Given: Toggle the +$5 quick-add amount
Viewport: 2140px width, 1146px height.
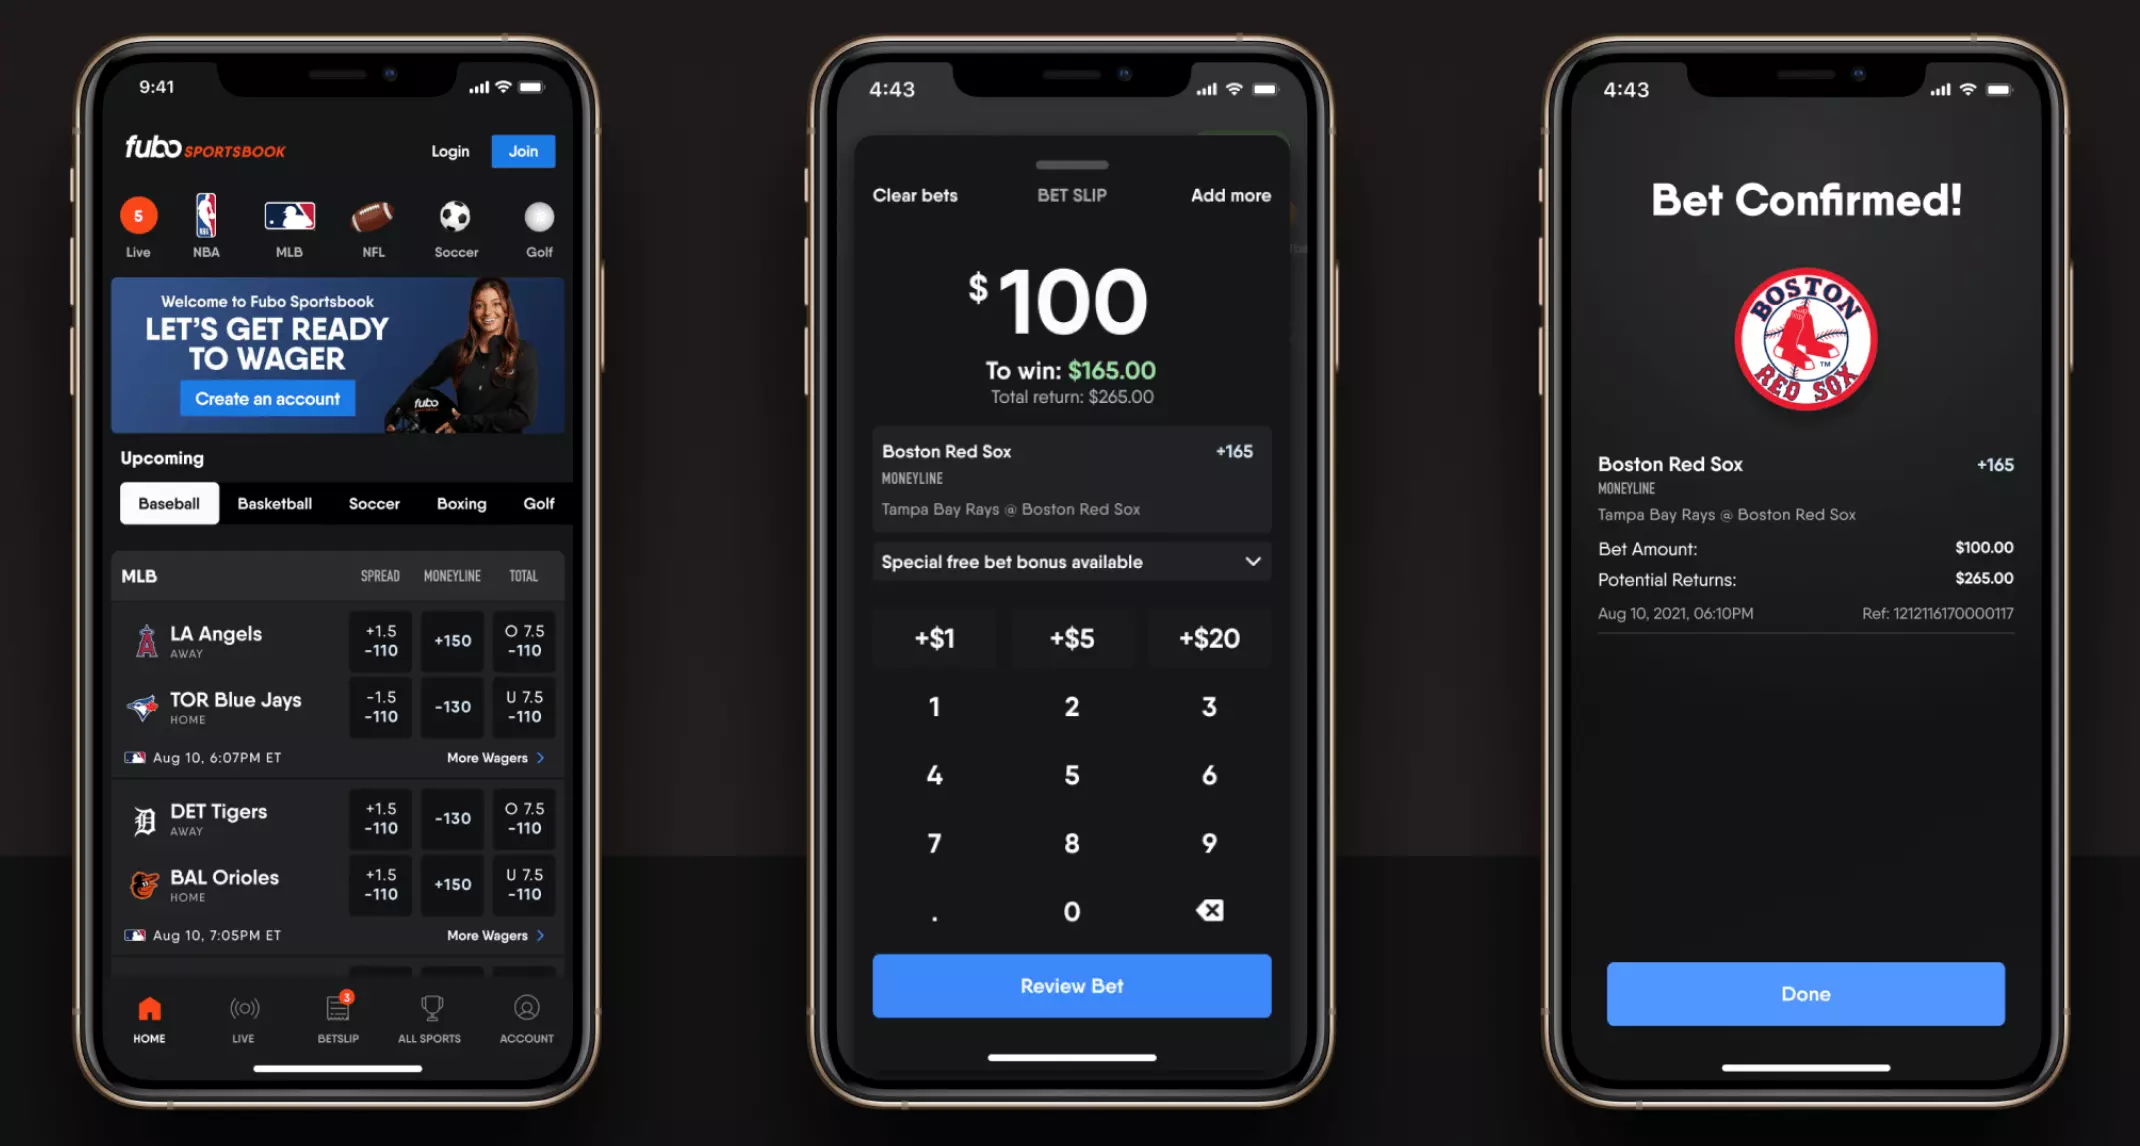Looking at the screenshot, I should tap(1069, 638).
